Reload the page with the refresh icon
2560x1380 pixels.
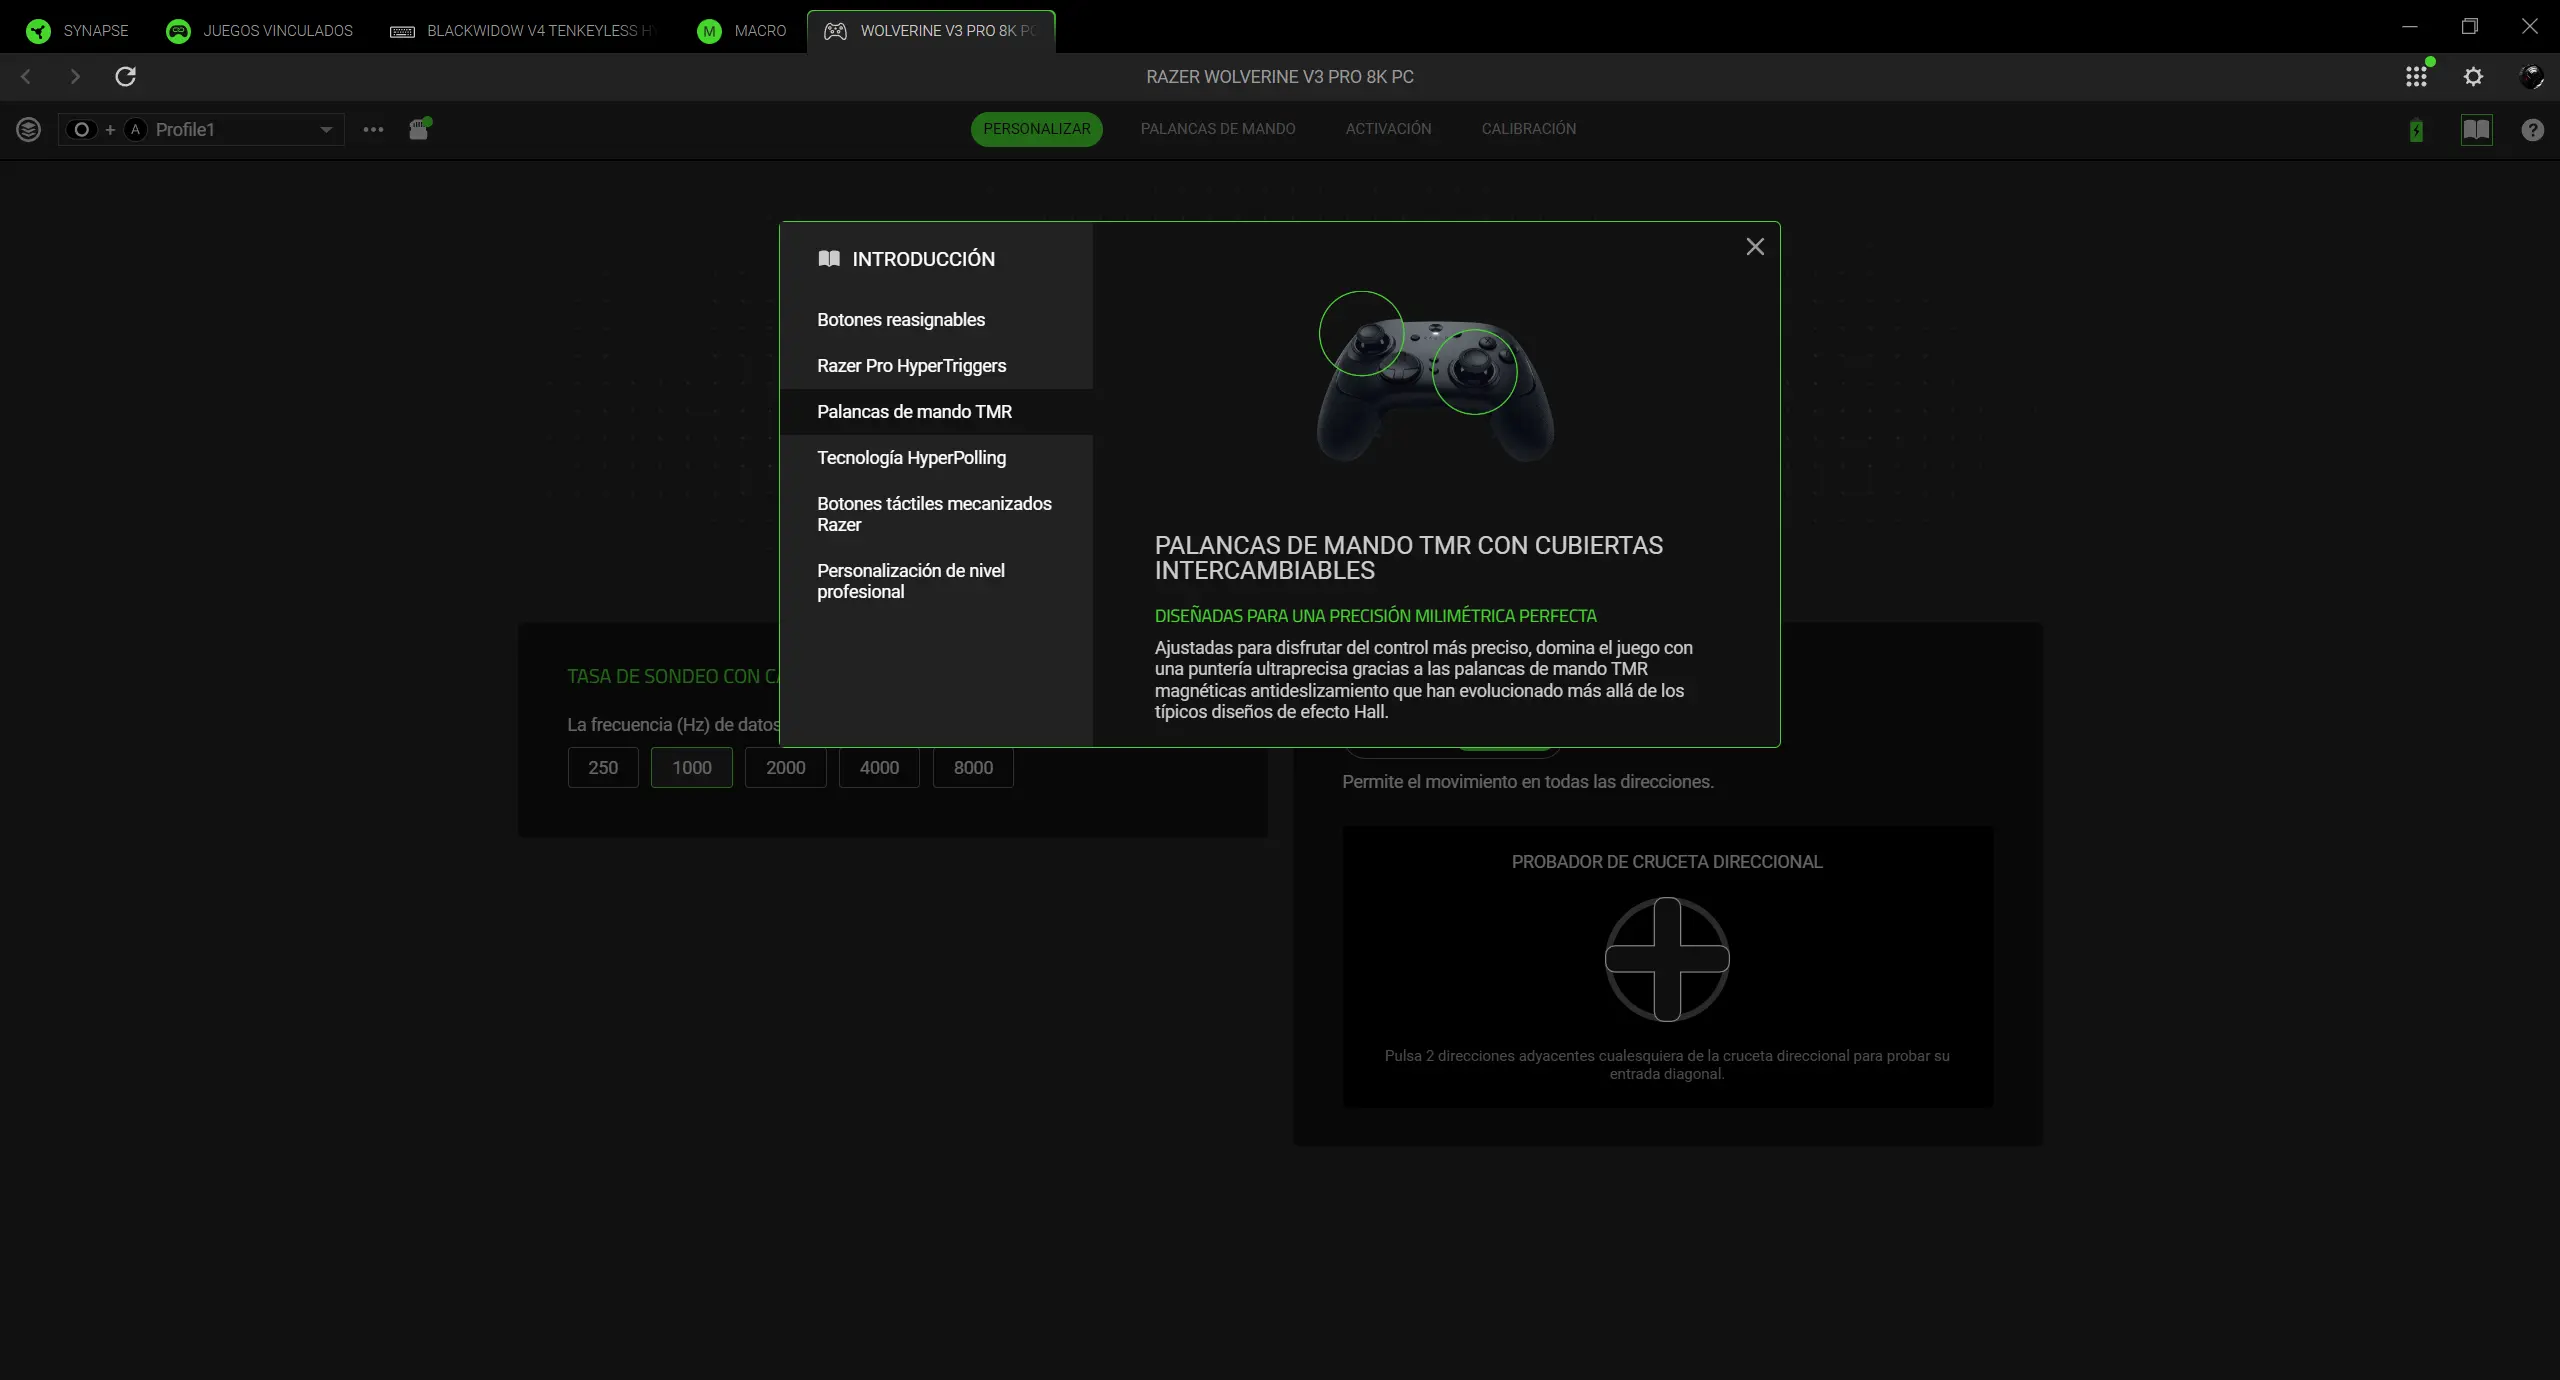[x=125, y=76]
